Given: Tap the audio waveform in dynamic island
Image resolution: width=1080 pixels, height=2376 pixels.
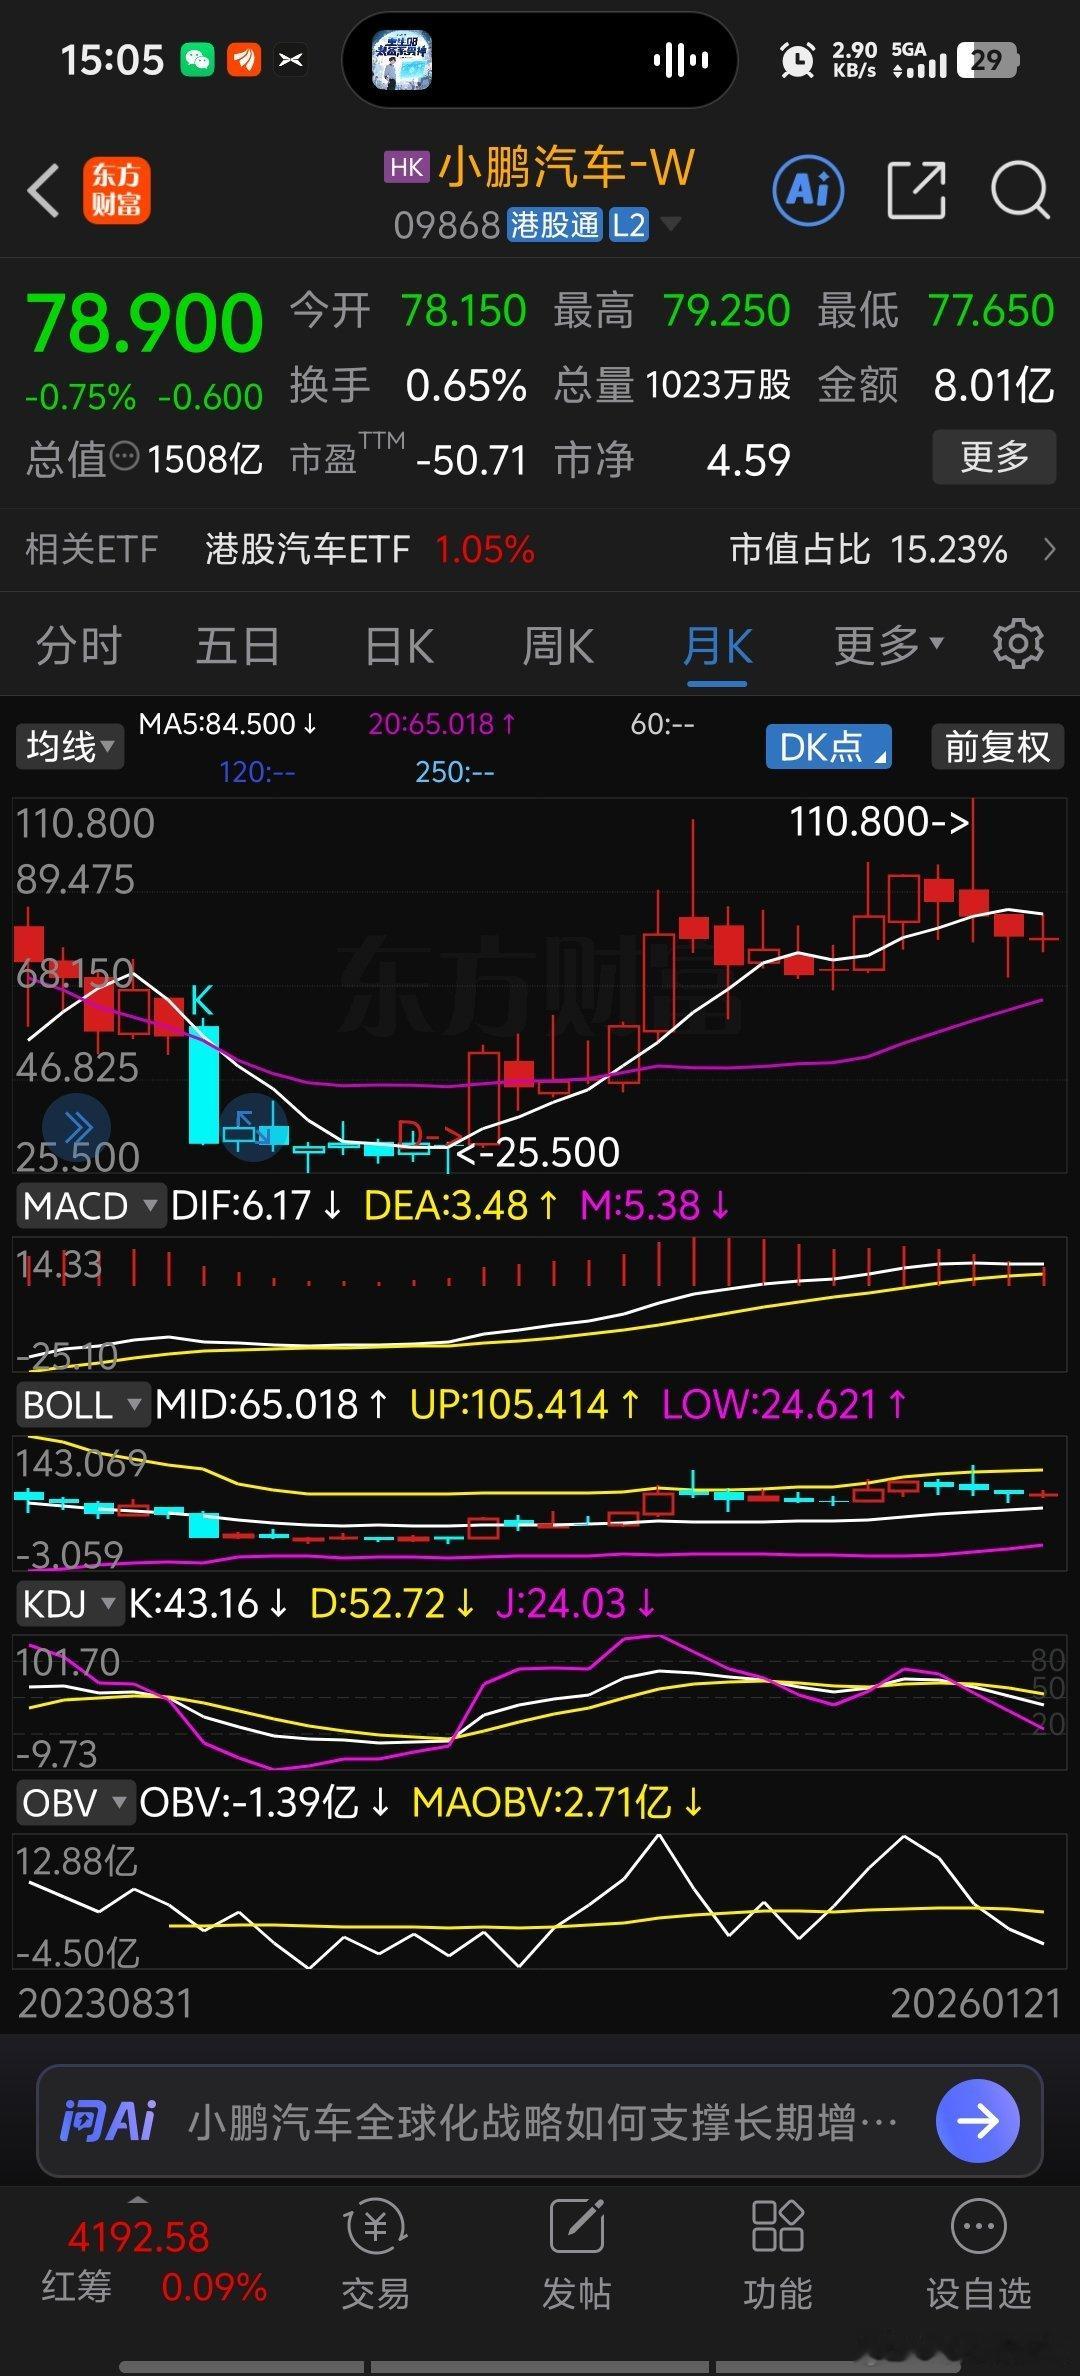Looking at the screenshot, I should pyautogui.click(x=681, y=60).
